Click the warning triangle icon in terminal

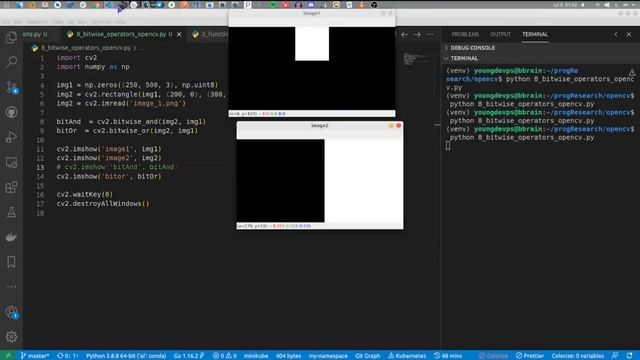[632, 73]
